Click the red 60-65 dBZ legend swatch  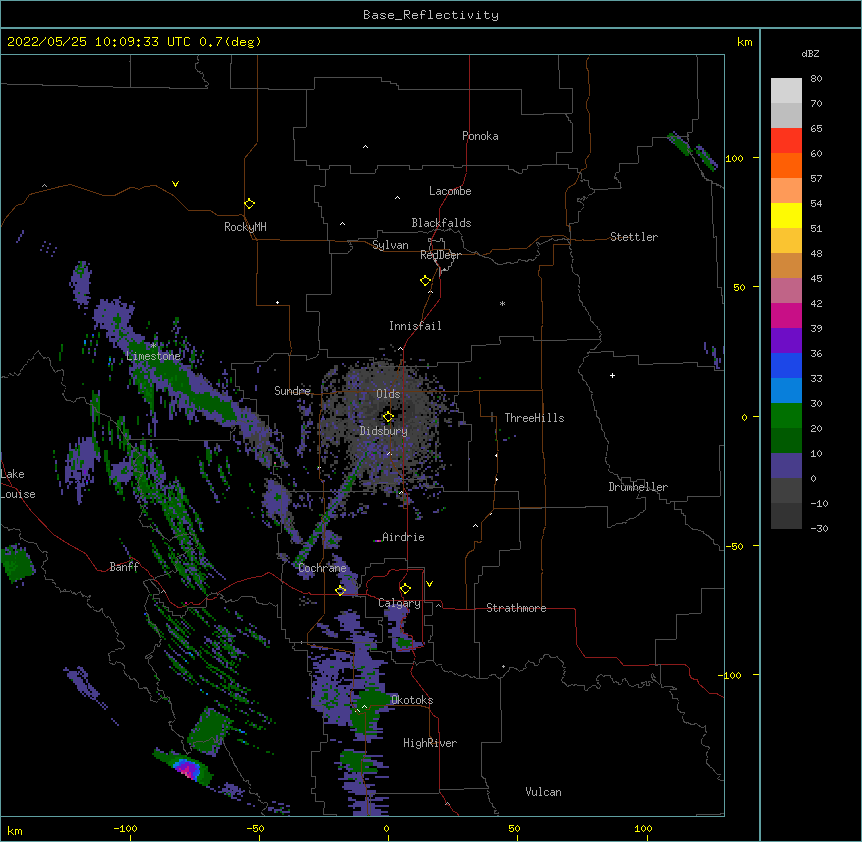pos(786,141)
